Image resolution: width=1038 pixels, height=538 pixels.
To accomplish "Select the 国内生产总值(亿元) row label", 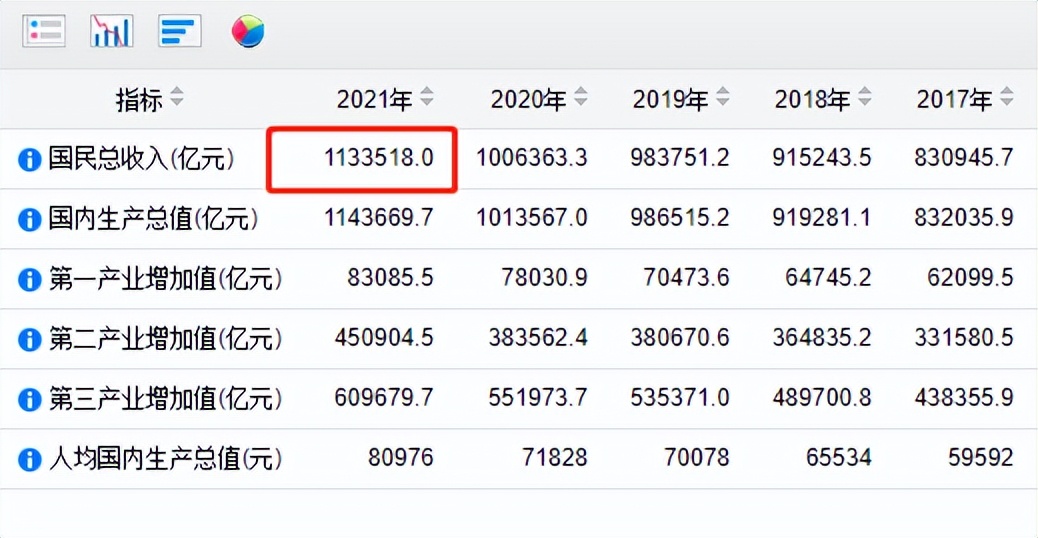I will (153, 218).
